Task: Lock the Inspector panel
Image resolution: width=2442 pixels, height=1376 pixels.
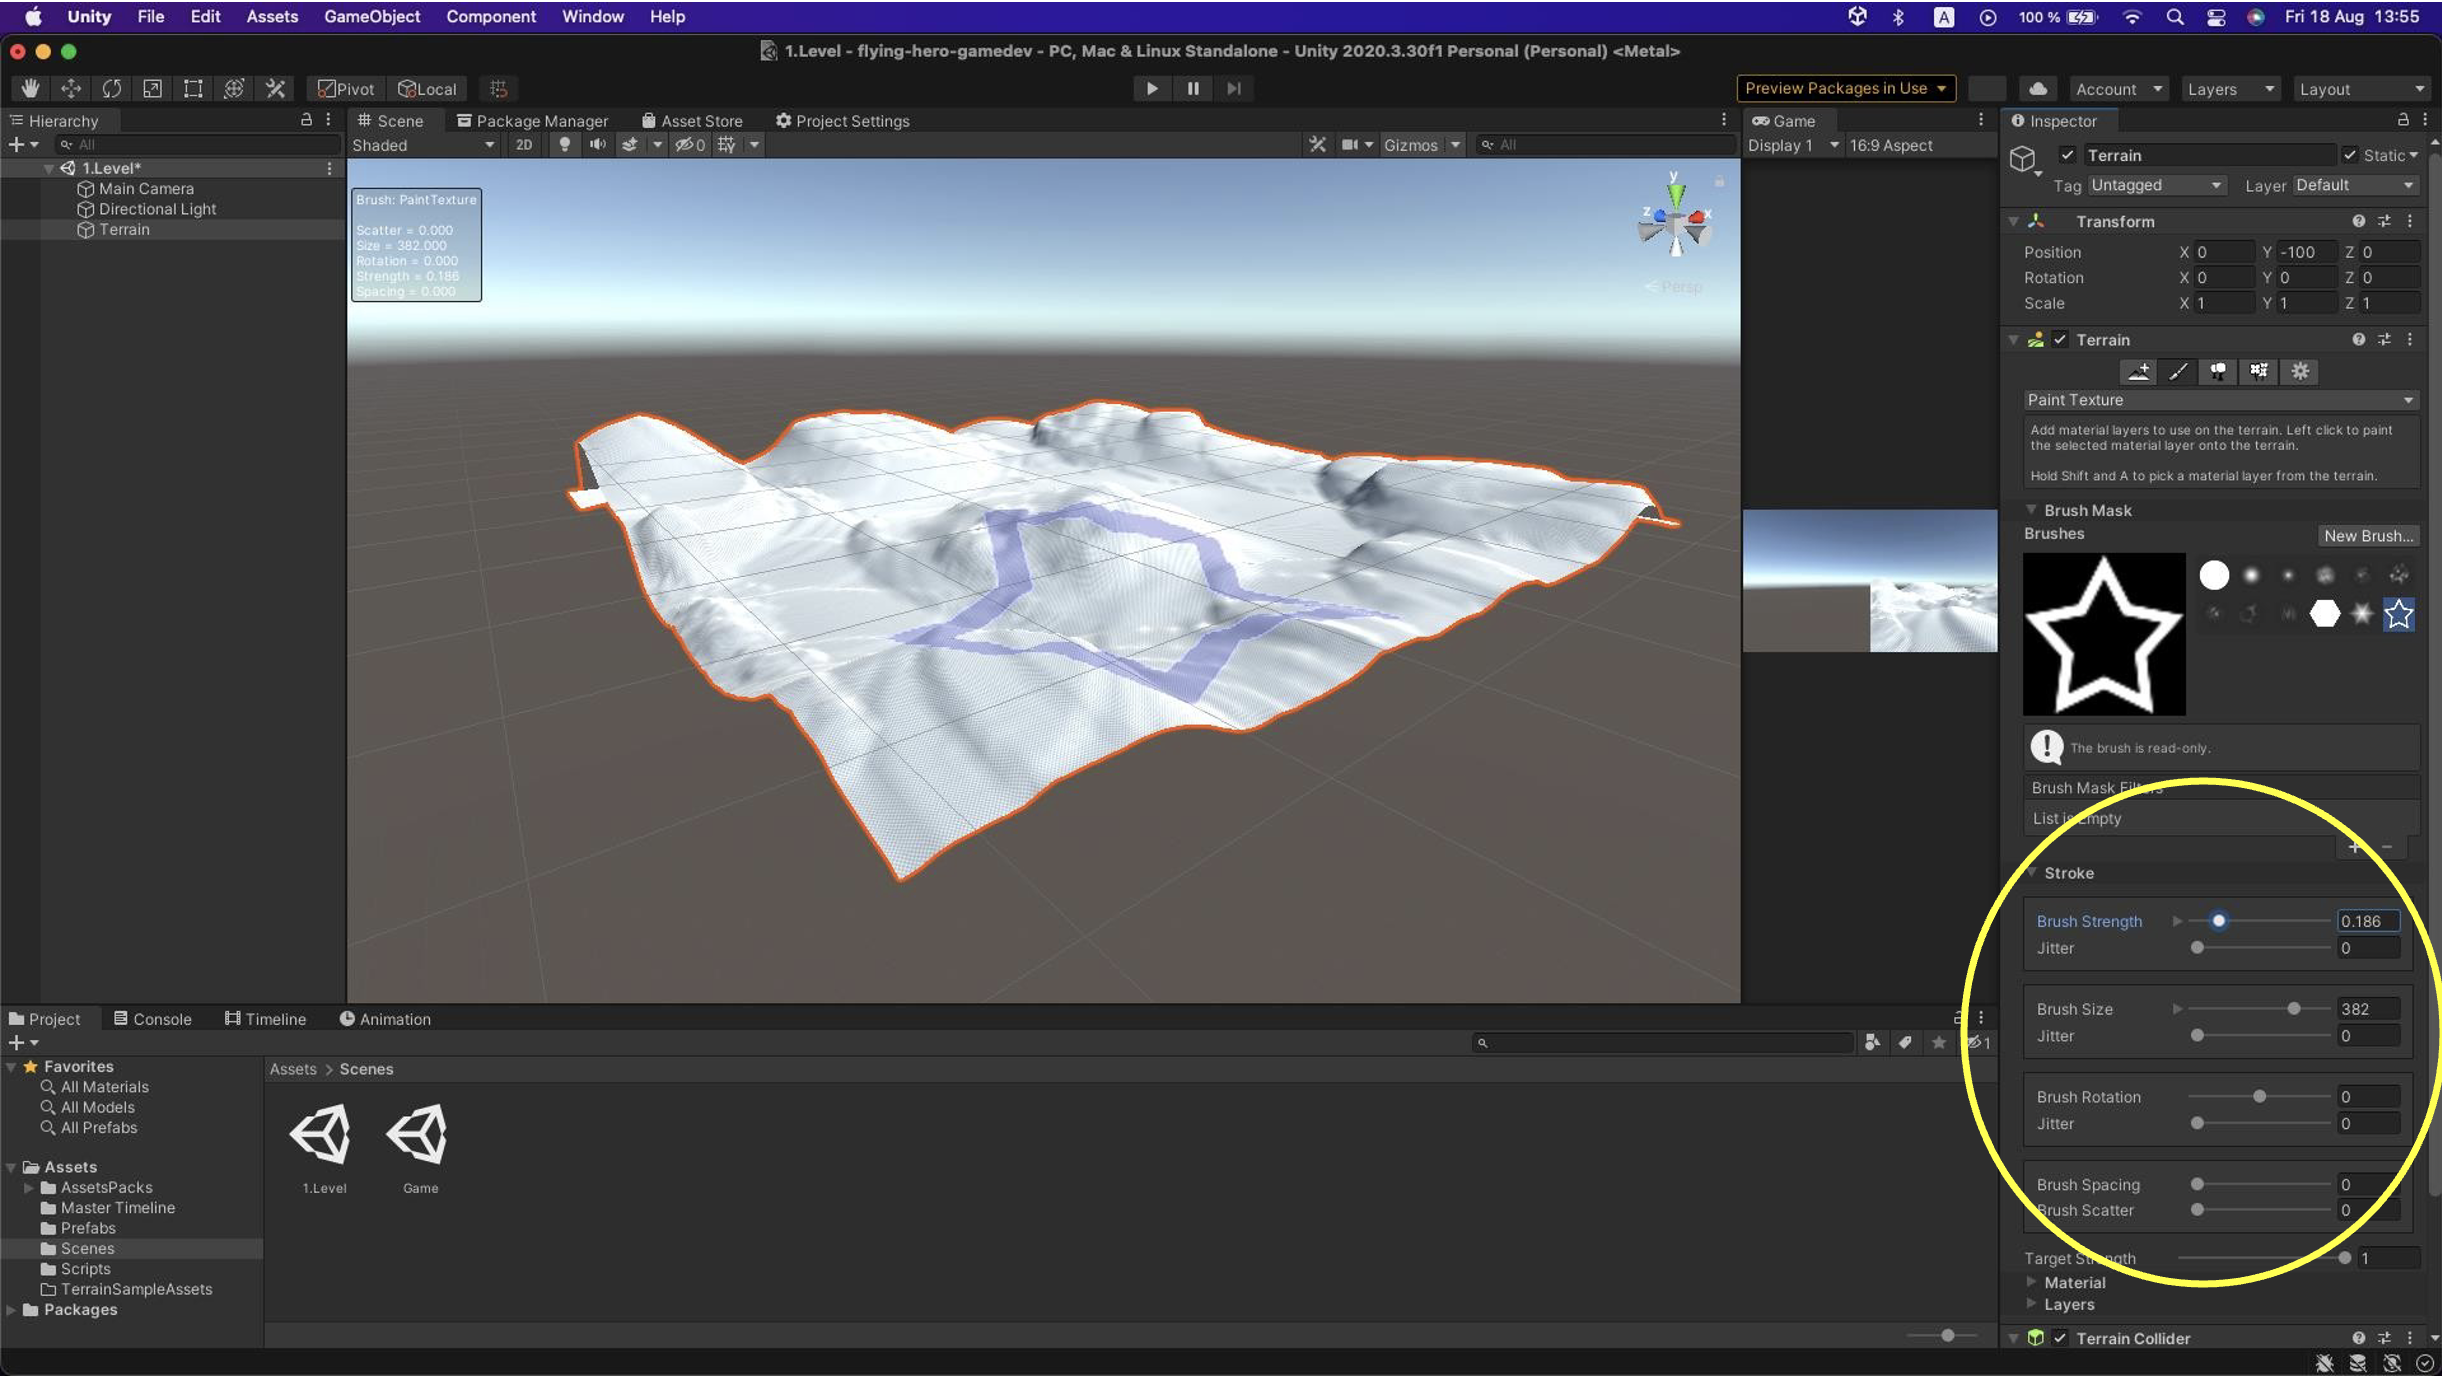Action: click(2403, 120)
